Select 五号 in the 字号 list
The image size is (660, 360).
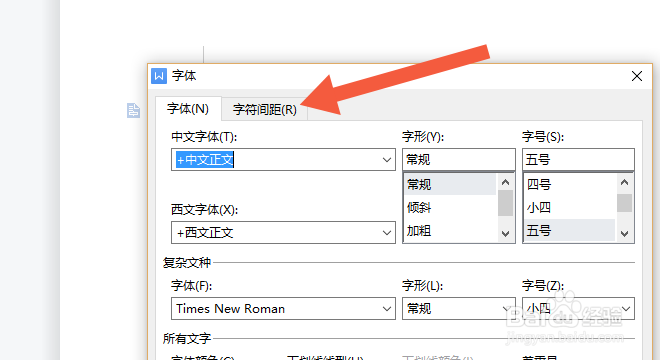coord(570,230)
